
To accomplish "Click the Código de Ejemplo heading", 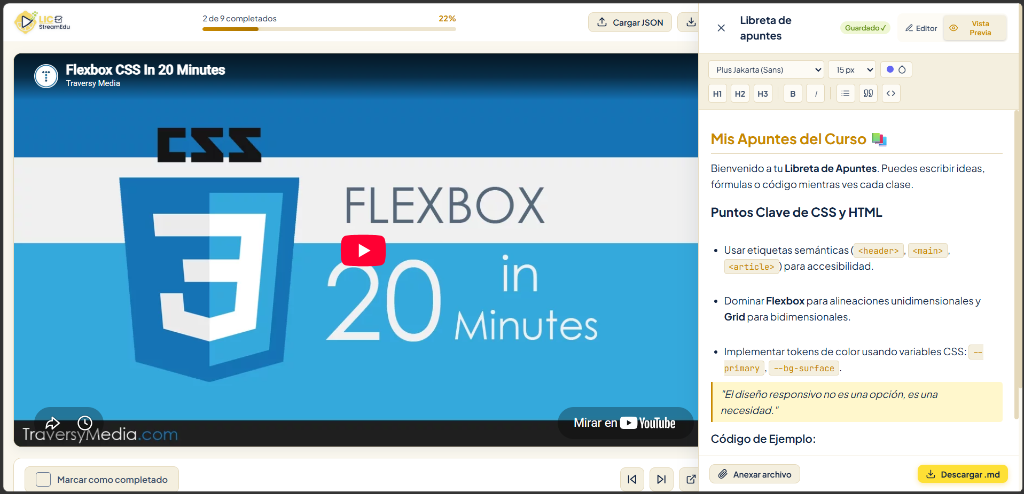I will [x=763, y=438].
